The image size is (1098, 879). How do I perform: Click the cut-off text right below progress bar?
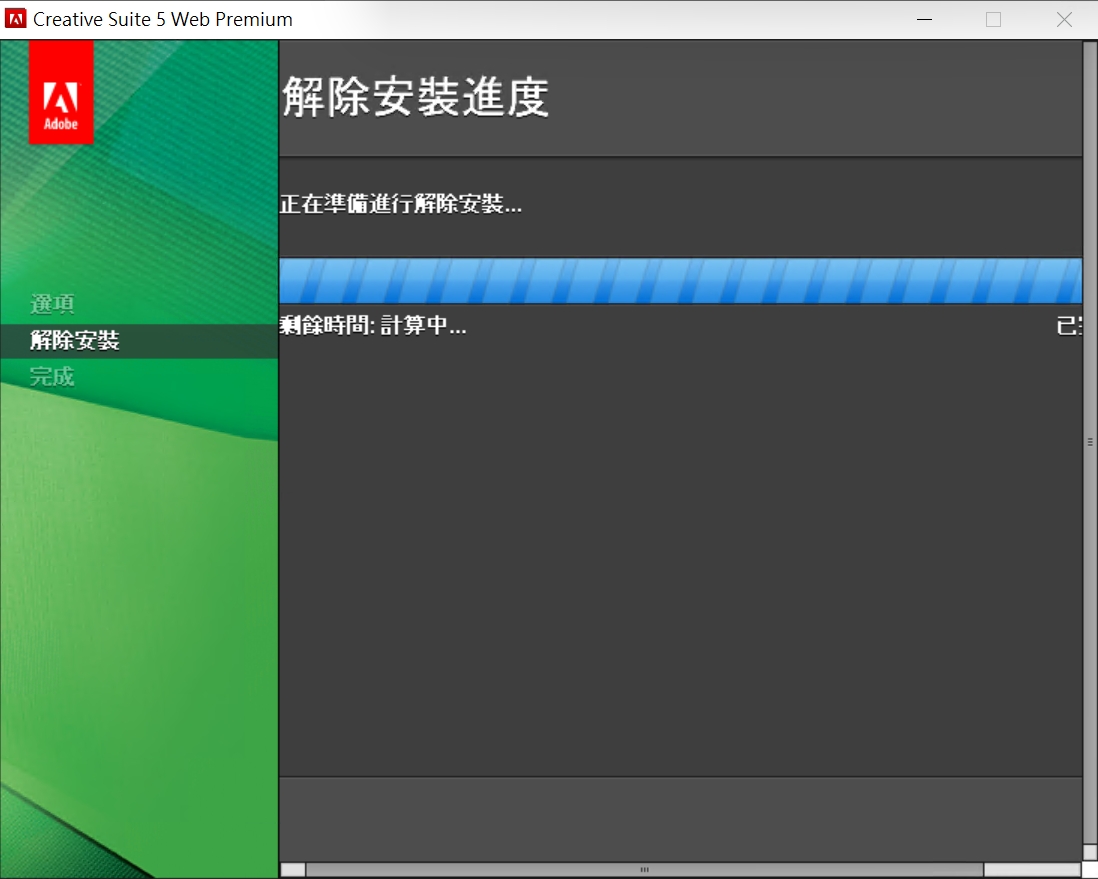[1068, 326]
